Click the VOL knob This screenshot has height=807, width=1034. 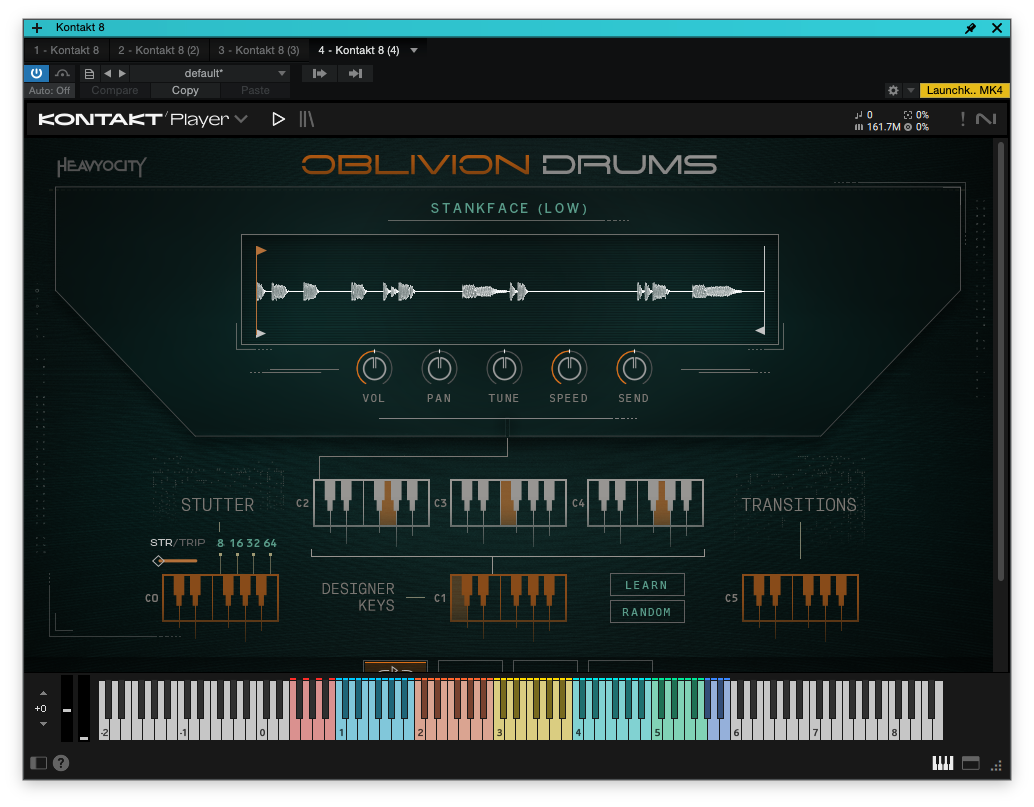[x=374, y=369]
